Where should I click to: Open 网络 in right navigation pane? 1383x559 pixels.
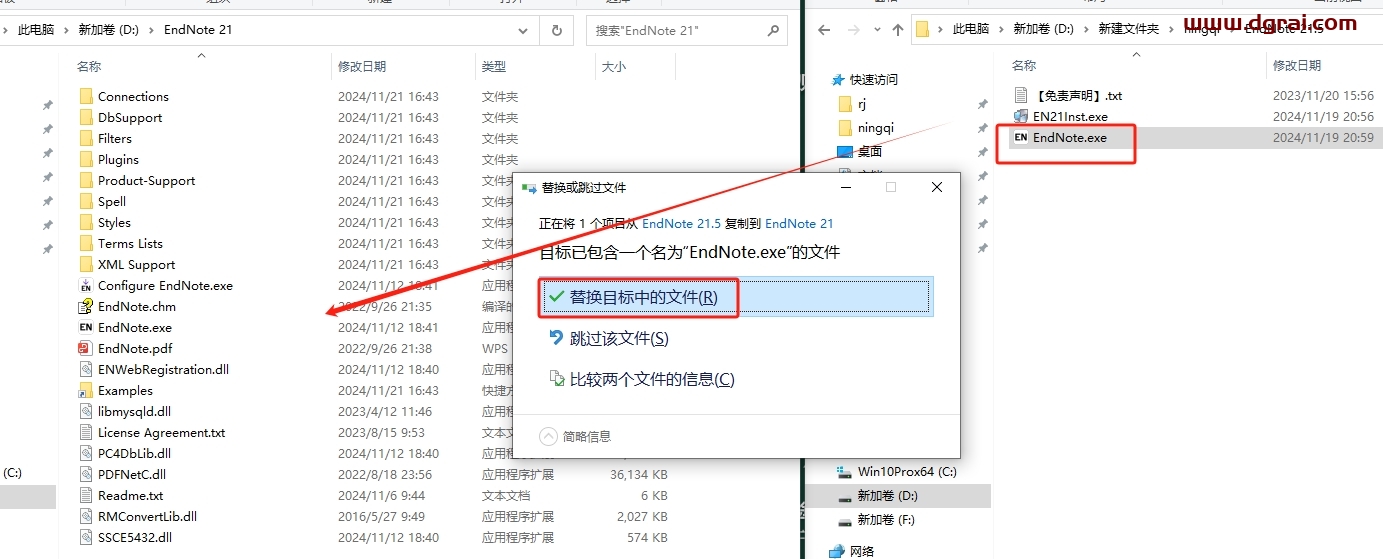pyautogui.click(x=861, y=551)
